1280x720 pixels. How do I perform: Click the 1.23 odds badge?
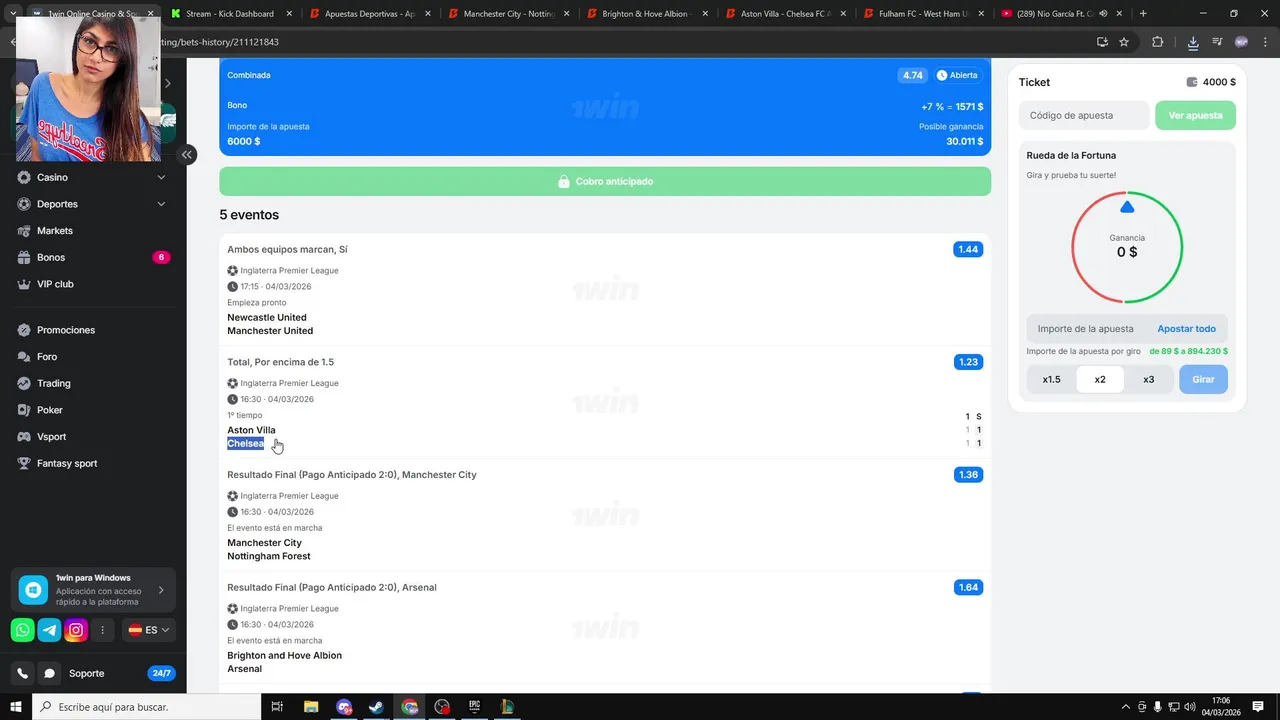pyautogui.click(x=968, y=362)
